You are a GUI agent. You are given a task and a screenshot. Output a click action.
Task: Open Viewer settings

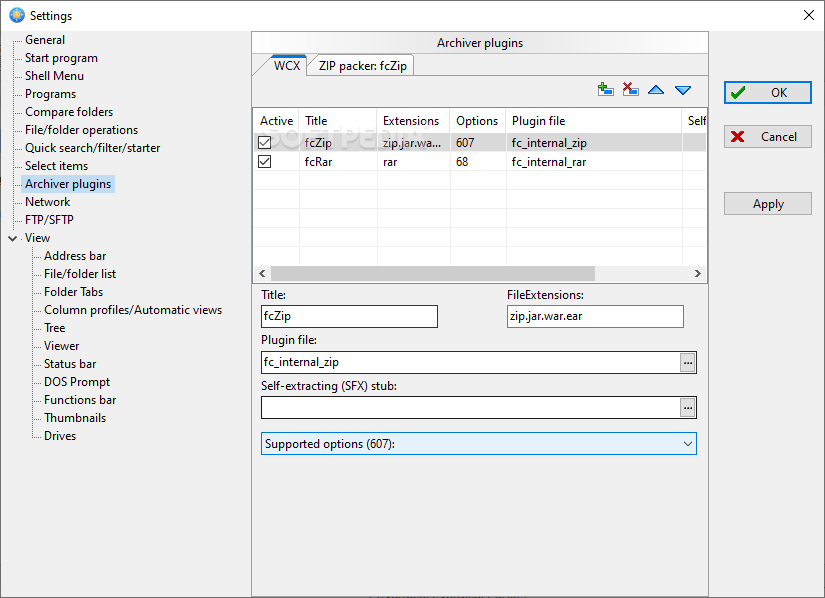coord(62,346)
